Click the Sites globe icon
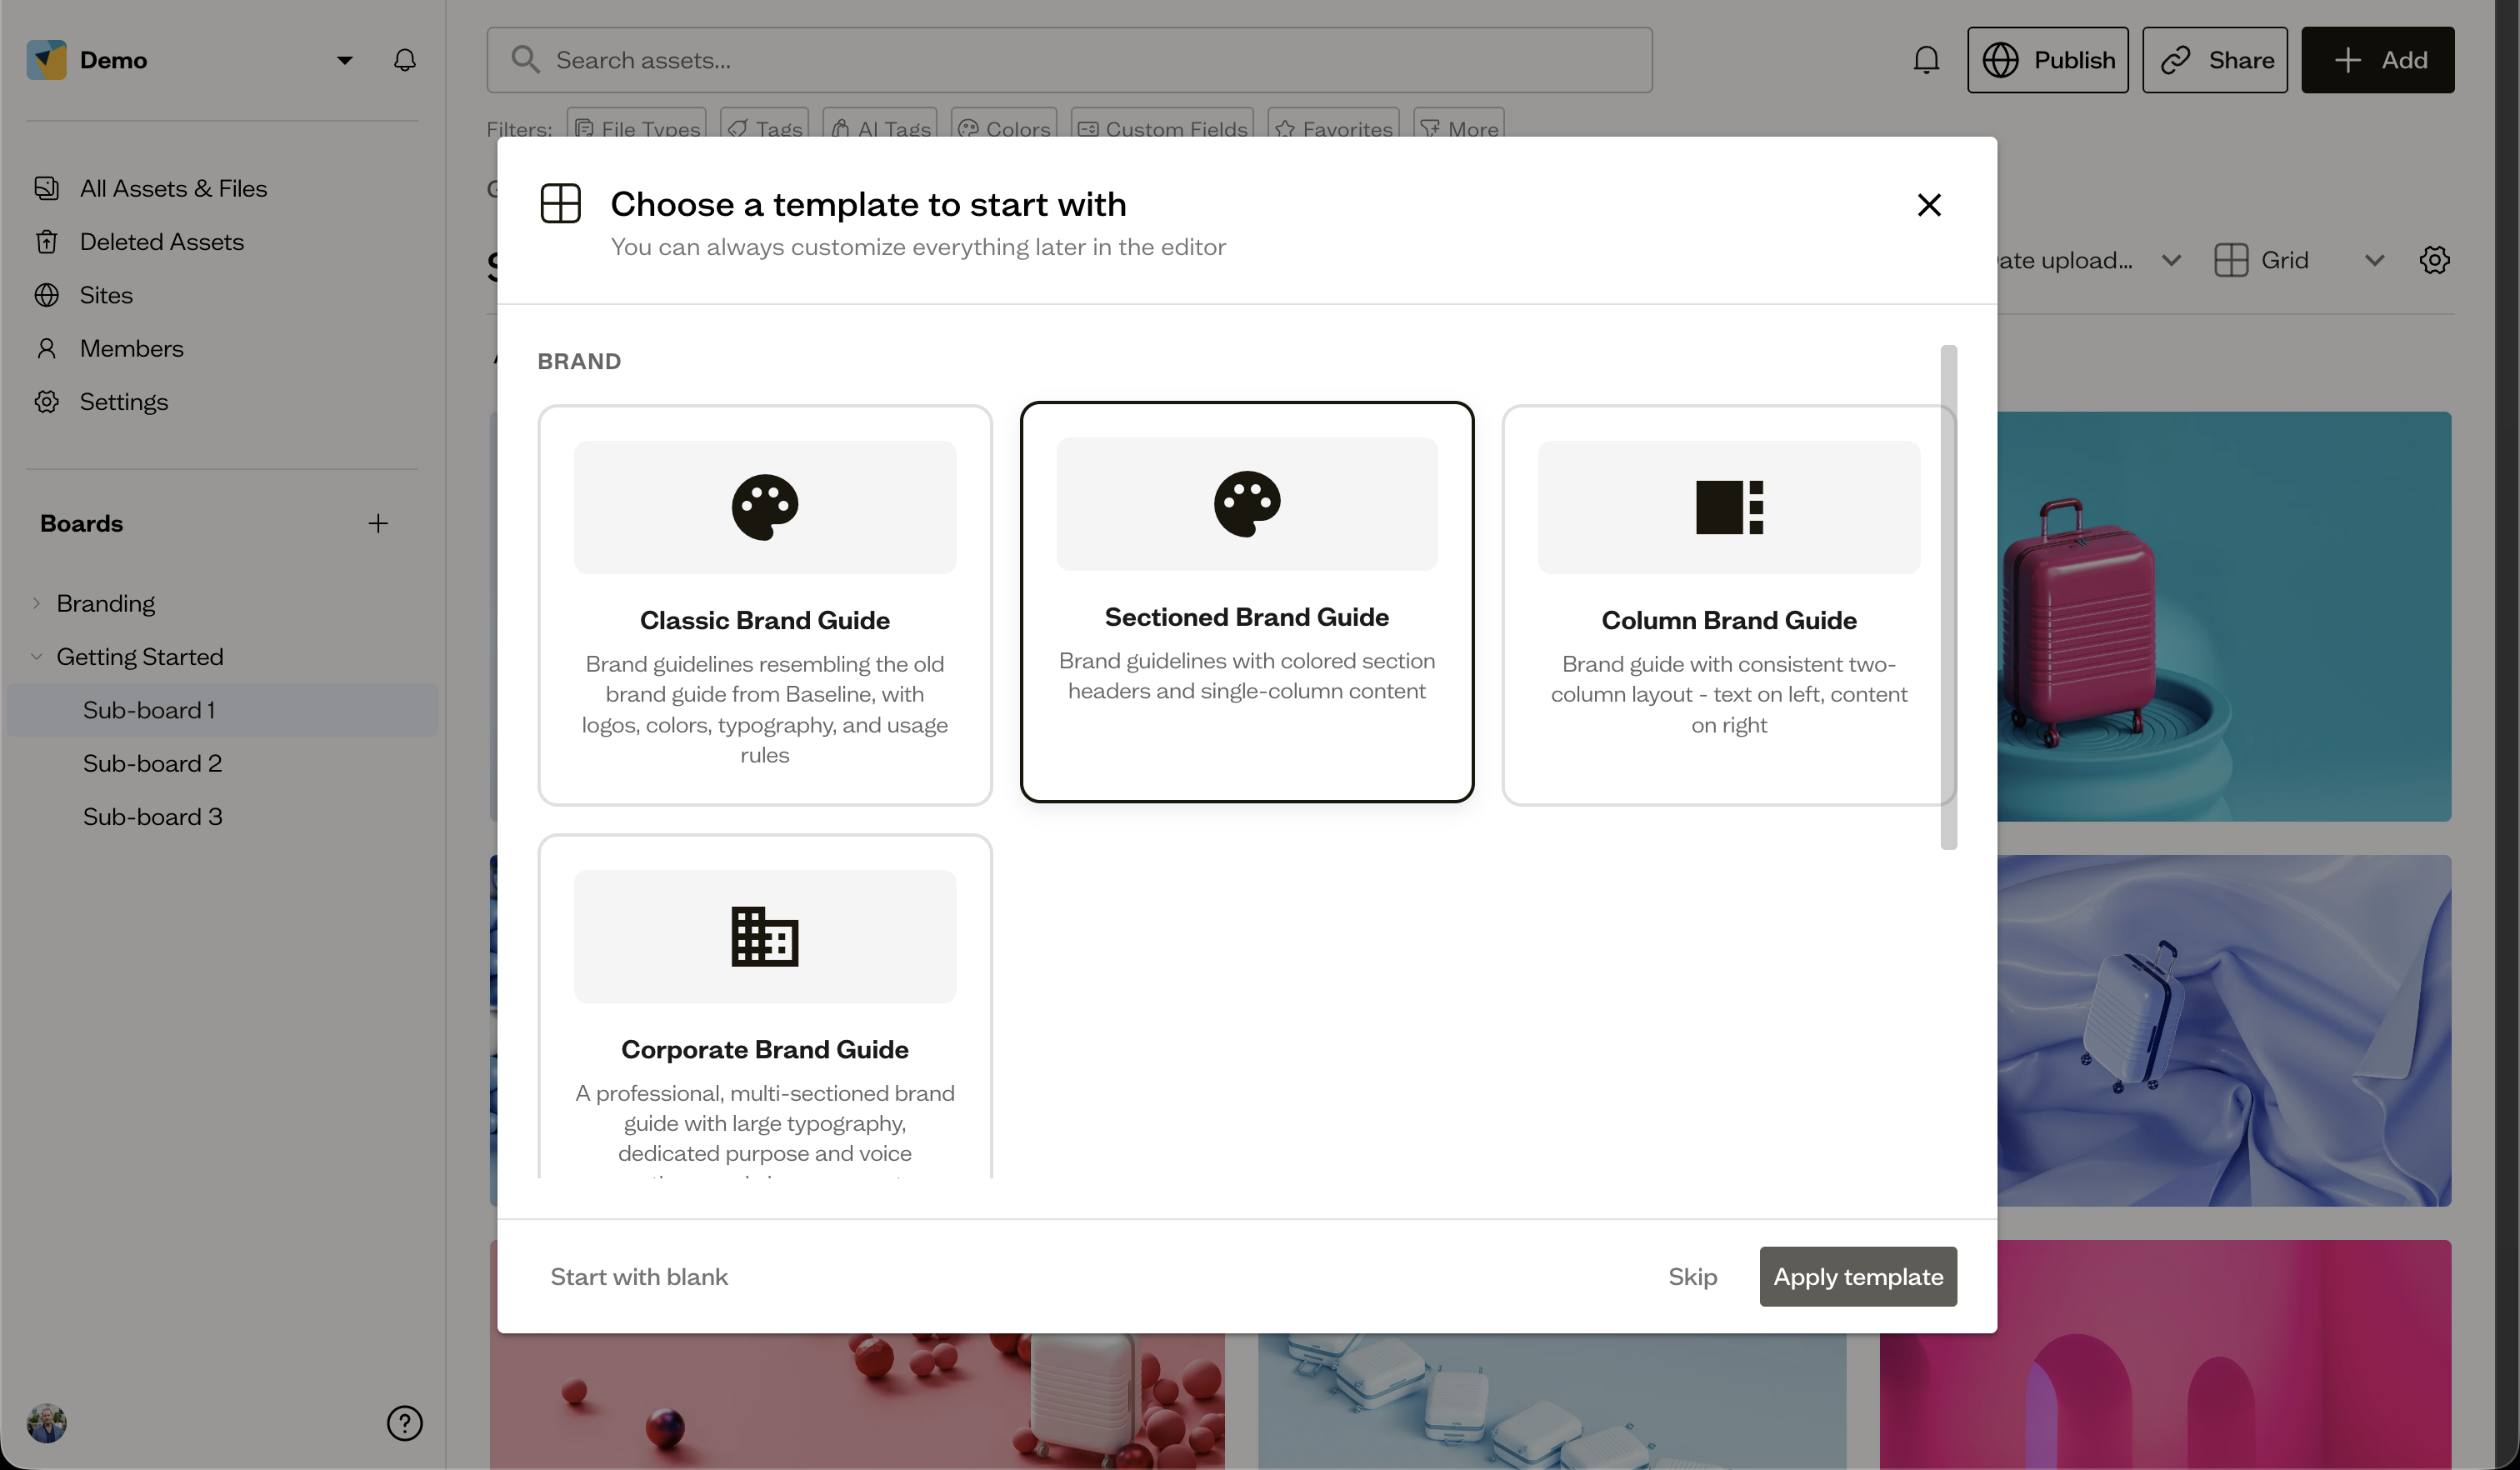The width and height of the screenshot is (2520, 1470). click(x=46, y=295)
